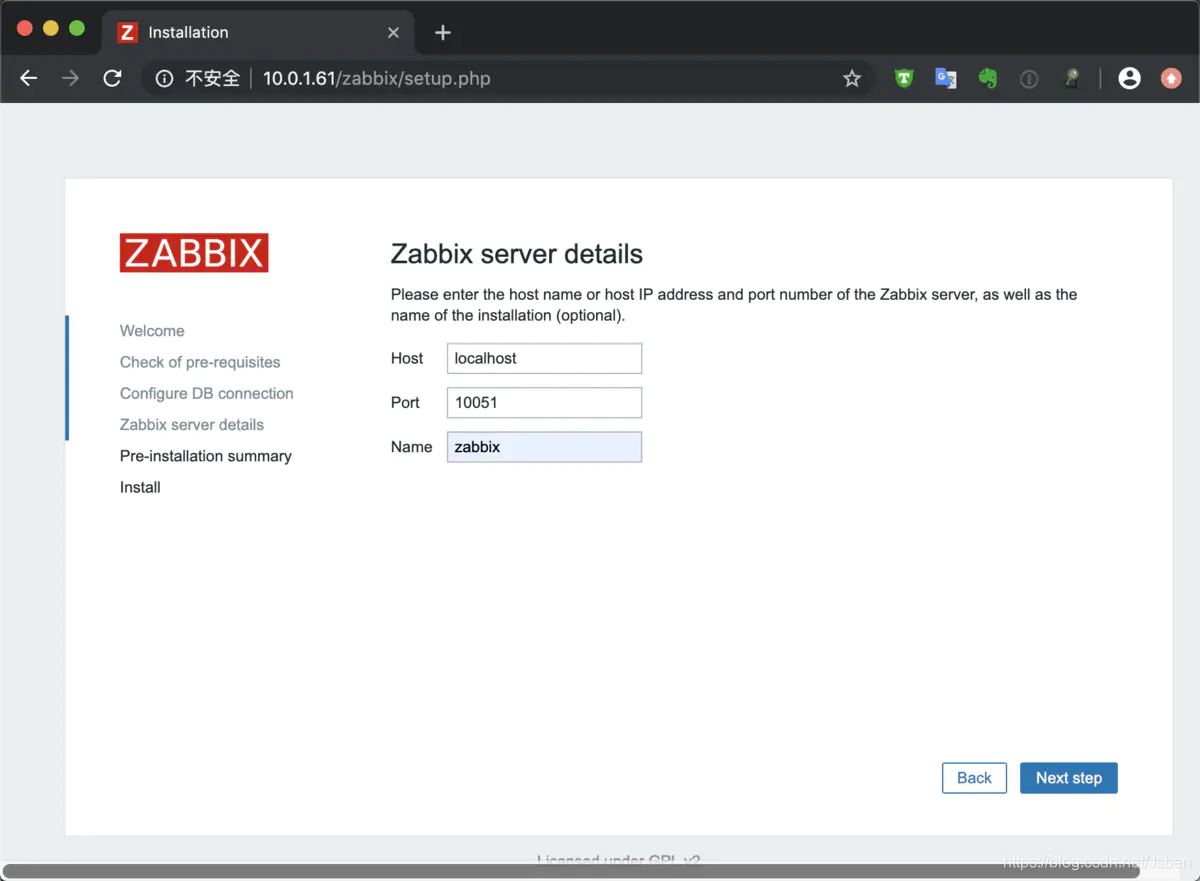Click the Next step button
Screen dimensions: 1200x881
click(x=1069, y=778)
